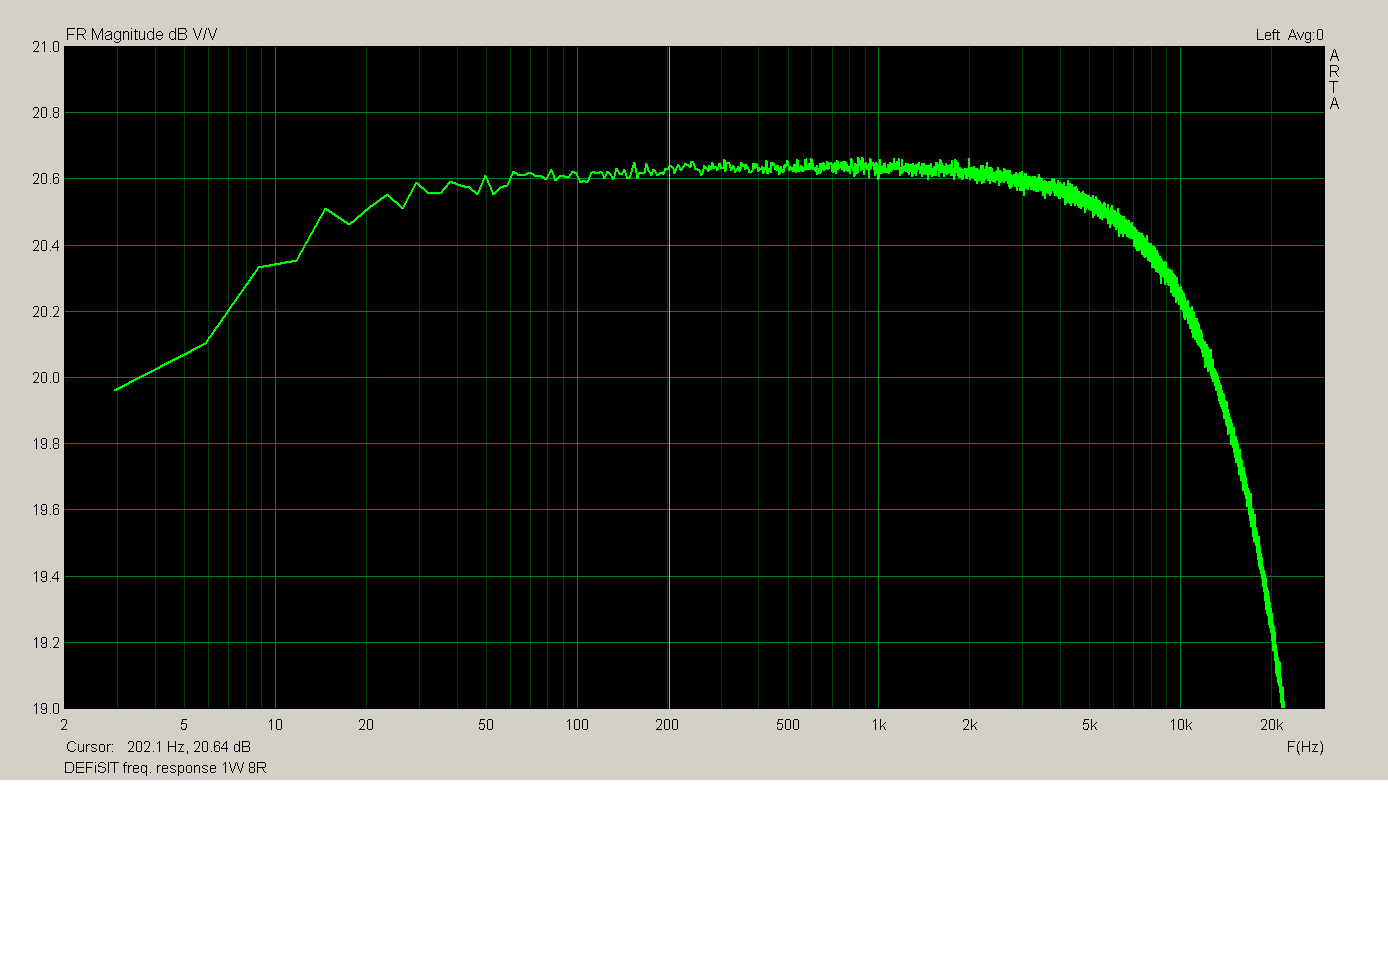The width and height of the screenshot is (1388, 960).
Task: Click the 19.0 dB y-axis label
Action: [46, 709]
